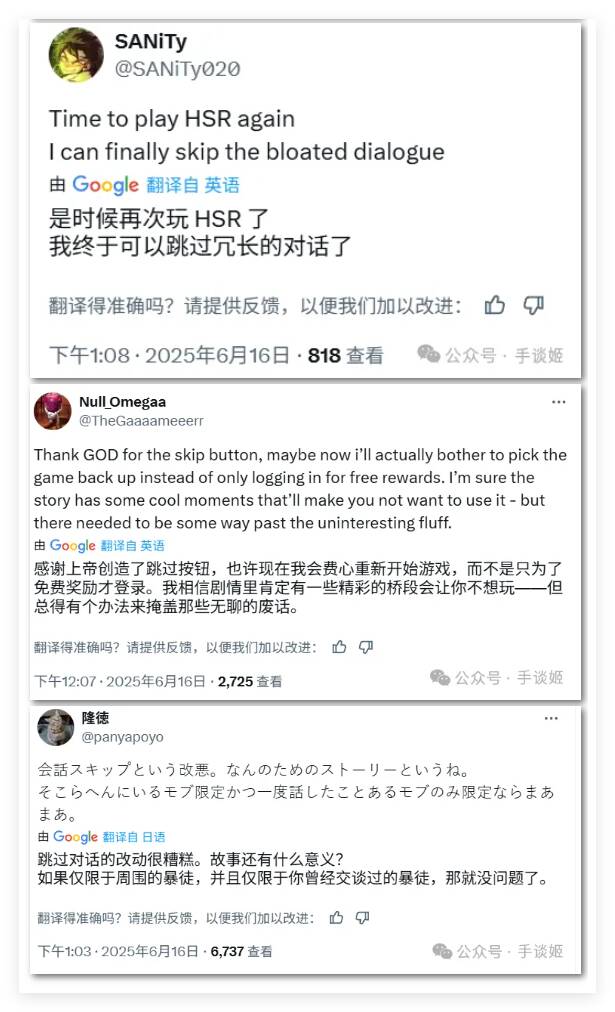
Task: Click 翻译自 日语 link in 隆徳 tweet
Action: tap(134, 837)
